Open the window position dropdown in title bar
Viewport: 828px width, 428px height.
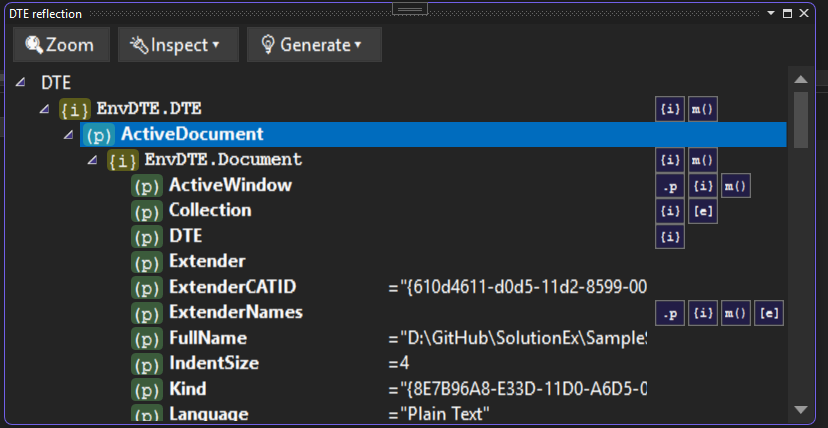tap(769, 14)
